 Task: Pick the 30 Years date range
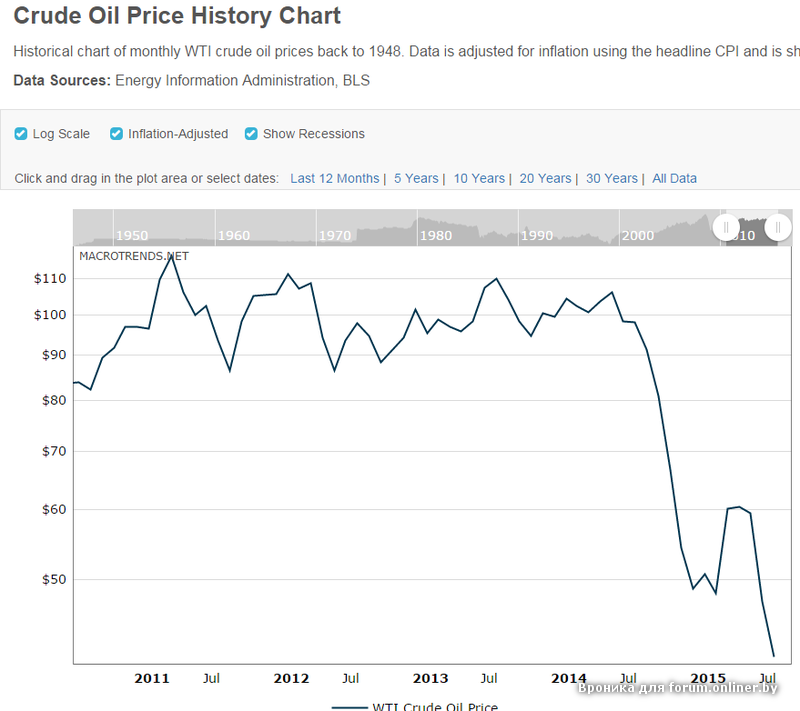tap(611, 178)
